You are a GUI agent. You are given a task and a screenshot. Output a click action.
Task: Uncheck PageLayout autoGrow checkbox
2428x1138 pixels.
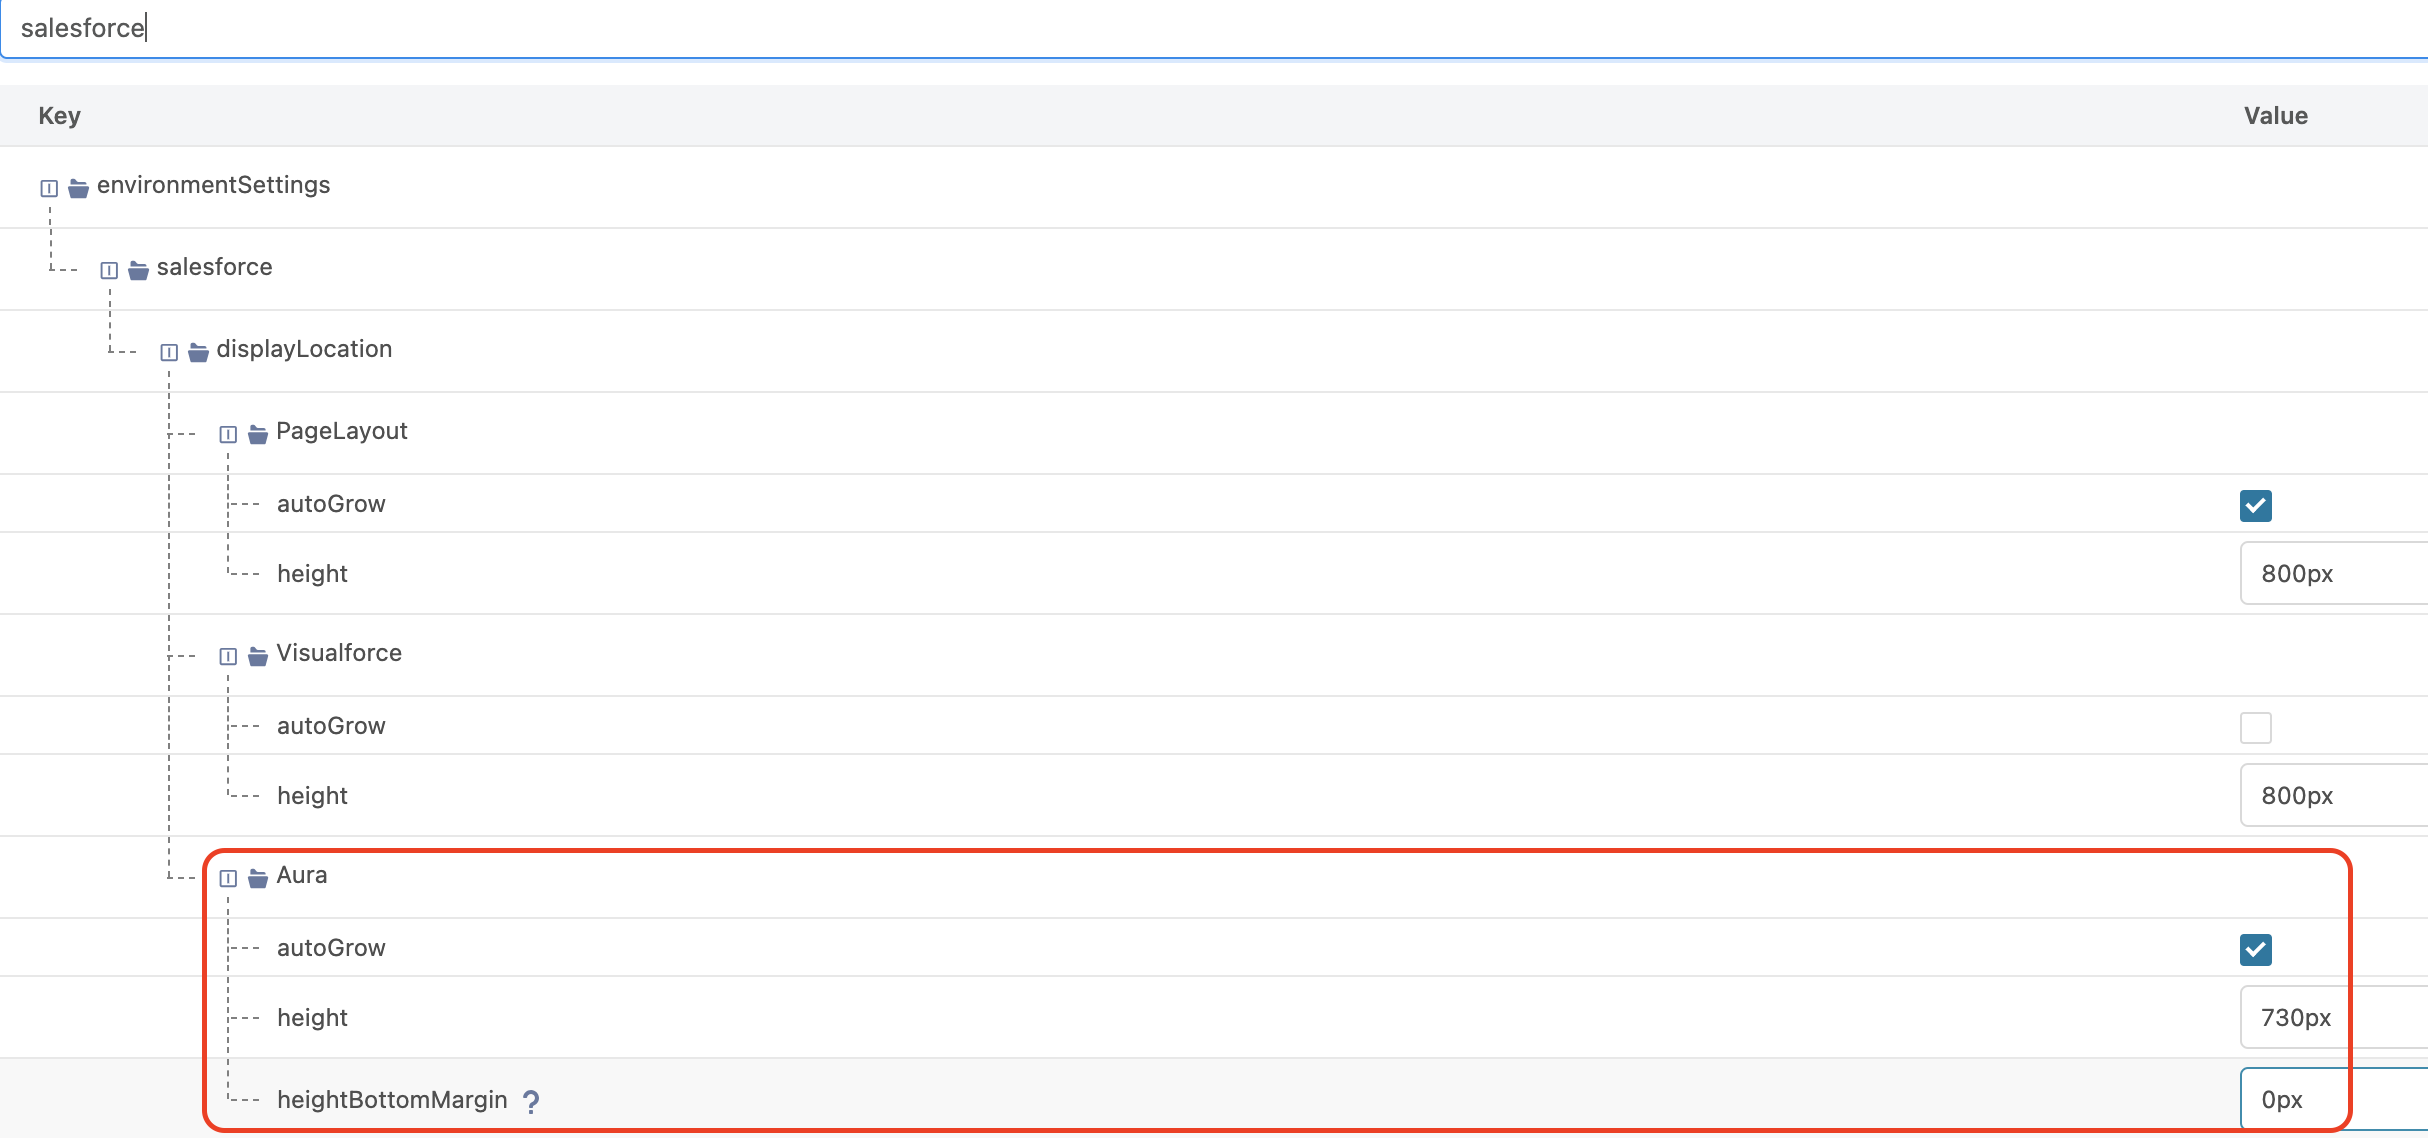click(x=2255, y=506)
